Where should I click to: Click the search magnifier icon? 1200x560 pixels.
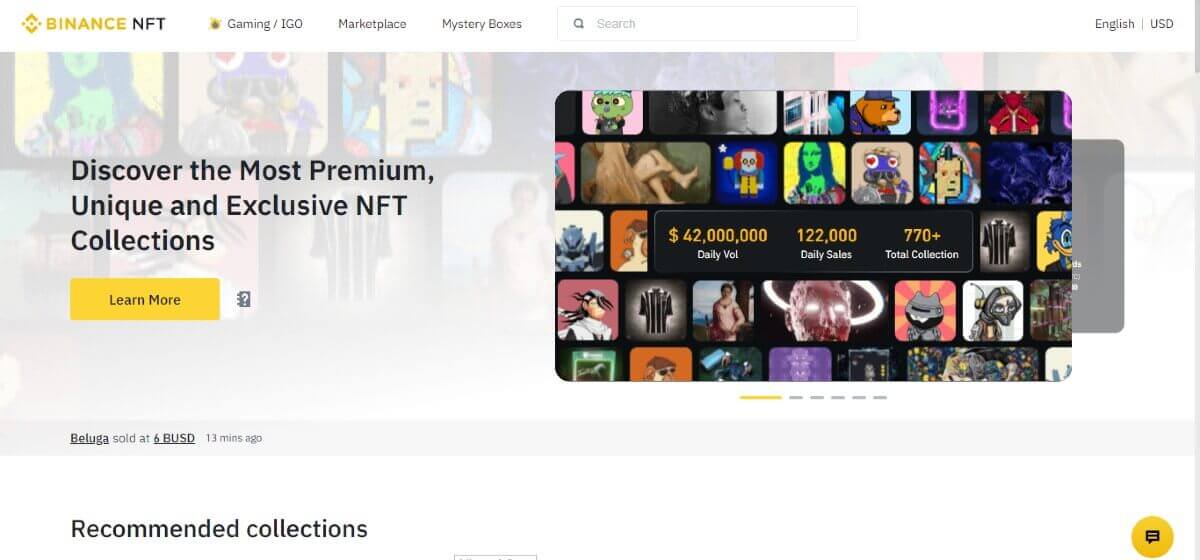[x=578, y=24]
